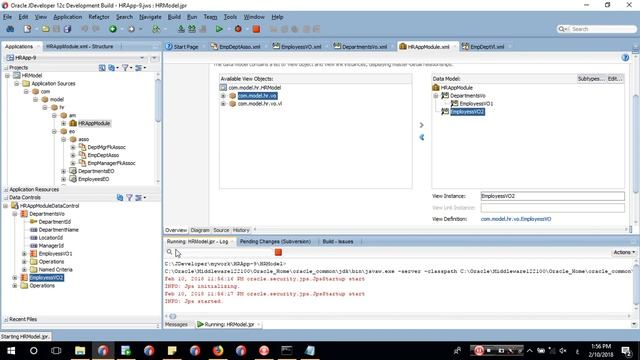Viewport: 640px width, 360px height.
Task: Expand EmployeesVO2 in Data Controls
Action: click(x=15, y=278)
